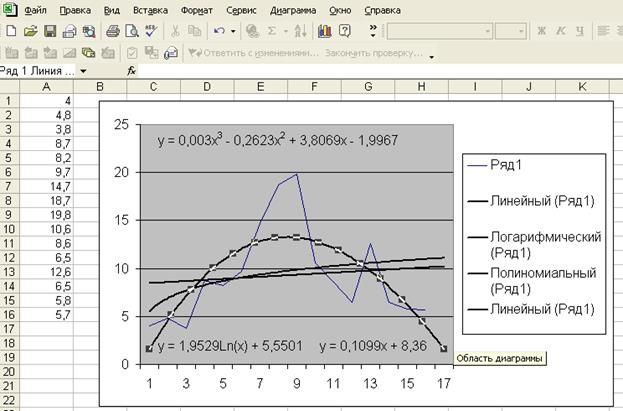Open the Undo history dropdown arrow
623x411 pixels.
(x=231, y=31)
